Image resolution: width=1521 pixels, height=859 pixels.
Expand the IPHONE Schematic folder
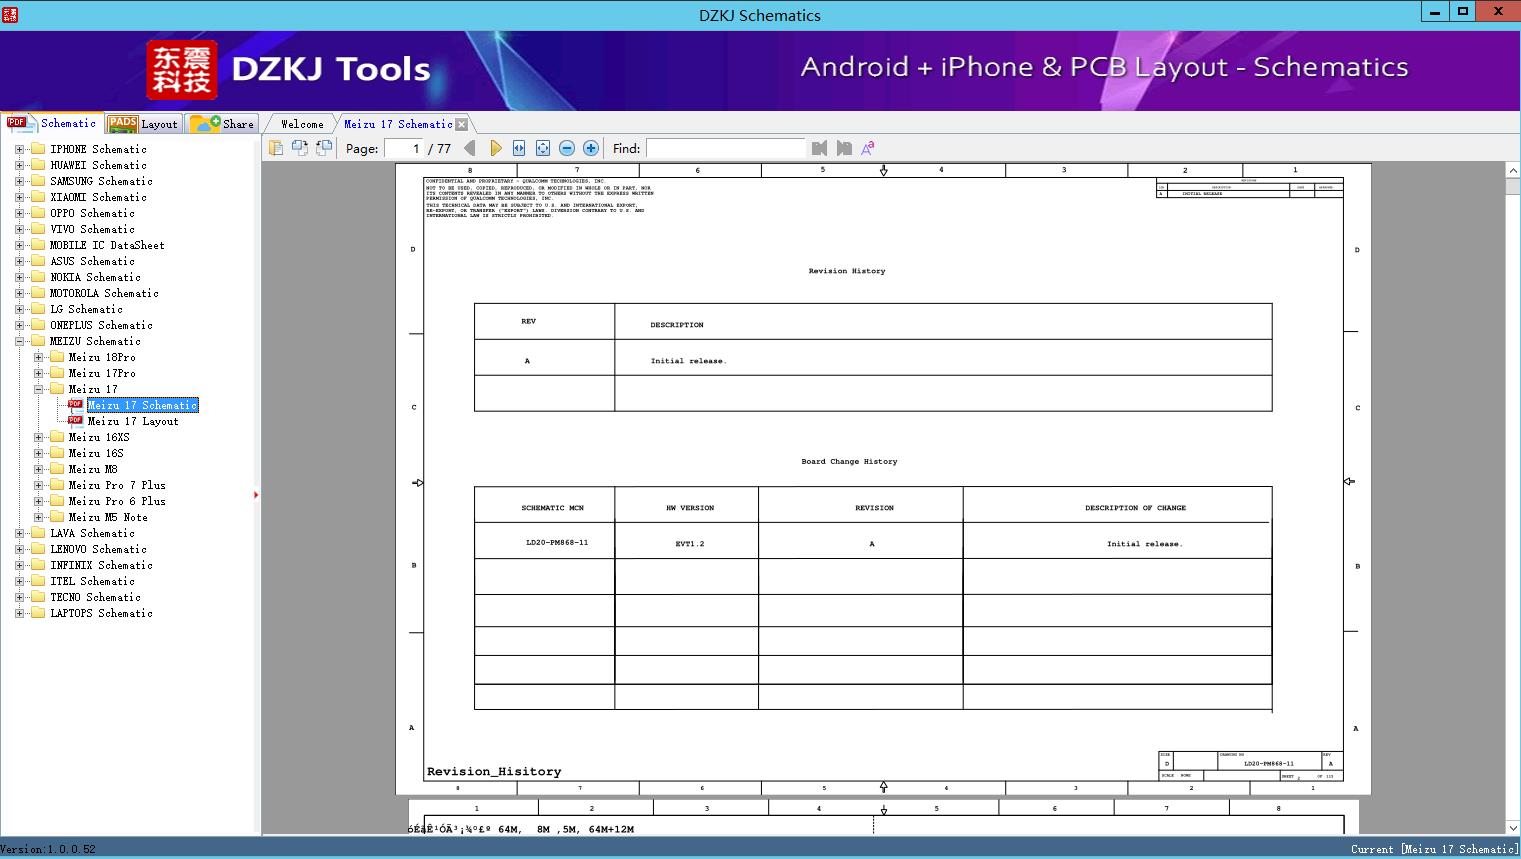pyautogui.click(x=19, y=149)
